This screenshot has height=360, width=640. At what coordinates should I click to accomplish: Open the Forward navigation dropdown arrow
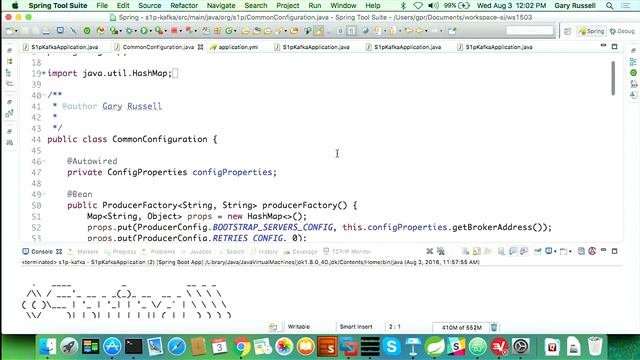click(x=441, y=31)
